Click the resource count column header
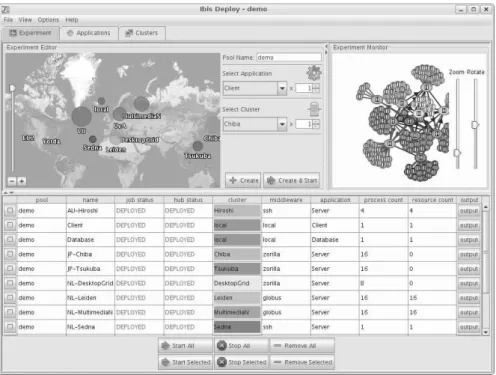 [432, 200]
